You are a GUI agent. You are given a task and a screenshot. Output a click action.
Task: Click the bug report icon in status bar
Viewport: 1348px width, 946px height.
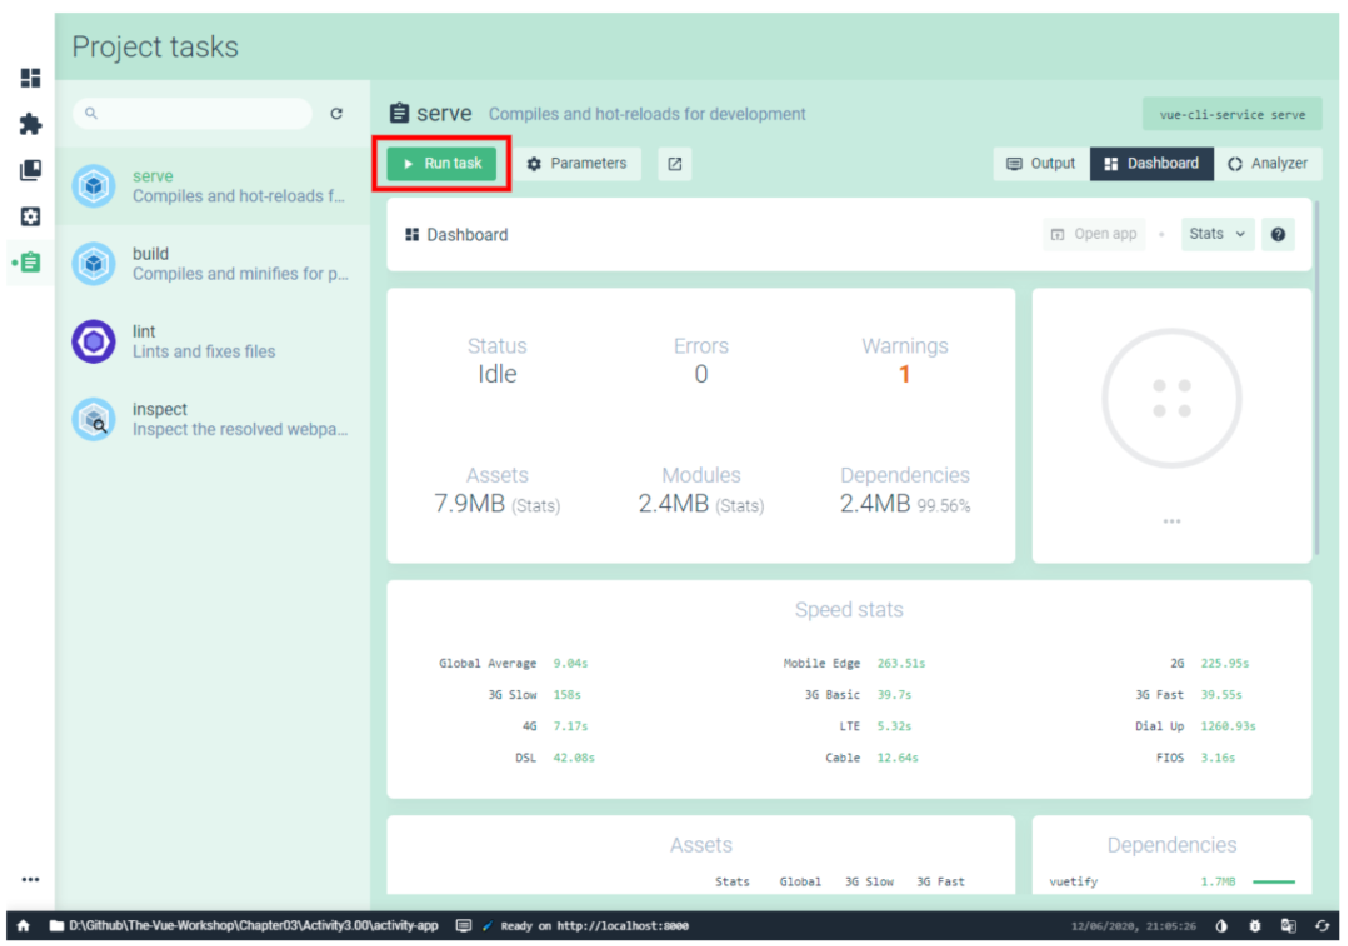pos(1255,926)
